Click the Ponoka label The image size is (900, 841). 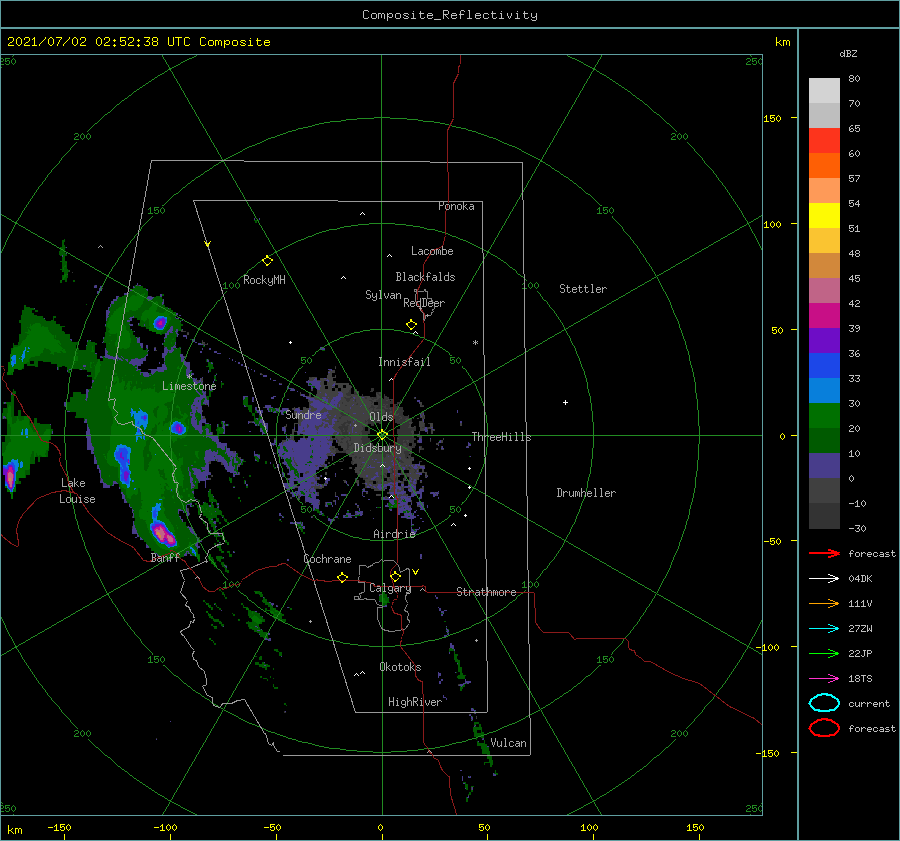pyautogui.click(x=456, y=206)
